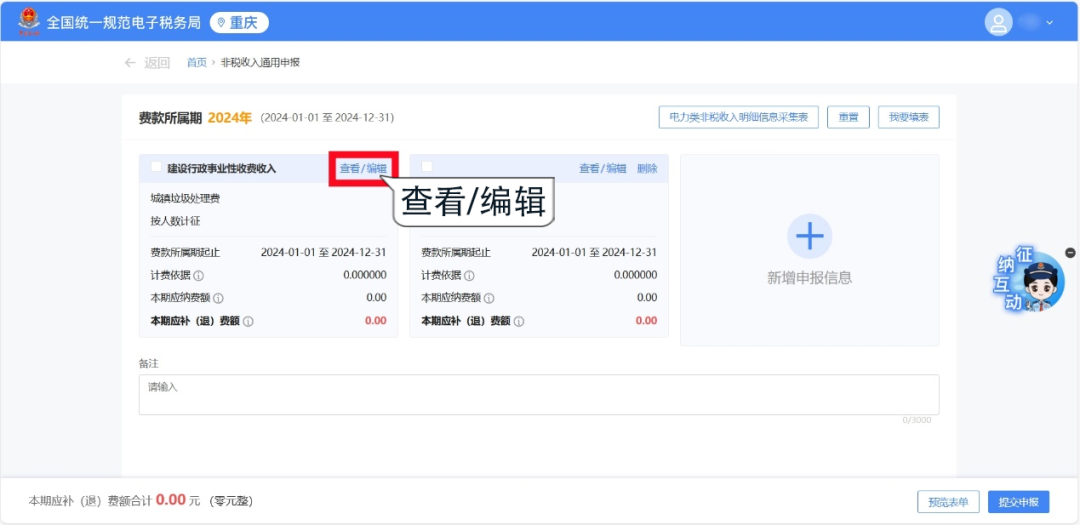The height and width of the screenshot is (525, 1080).
Task: Expand the user account dropdown arrow
Action: pyautogui.click(x=1050, y=22)
